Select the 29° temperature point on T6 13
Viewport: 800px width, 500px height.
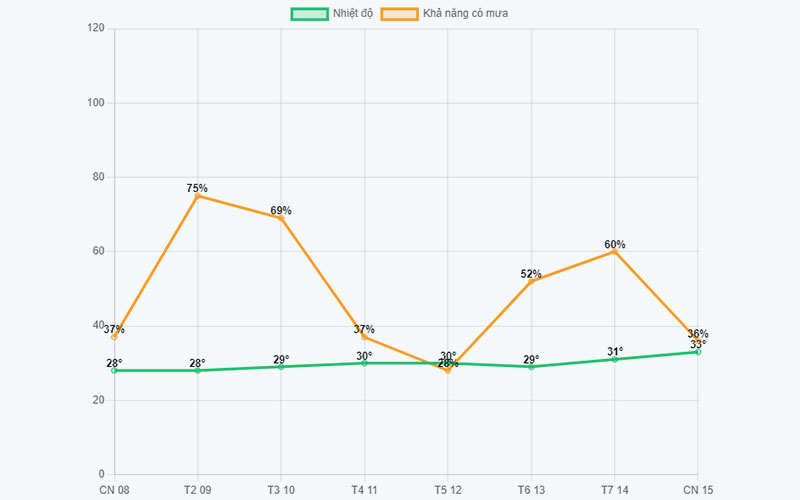pos(531,367)
